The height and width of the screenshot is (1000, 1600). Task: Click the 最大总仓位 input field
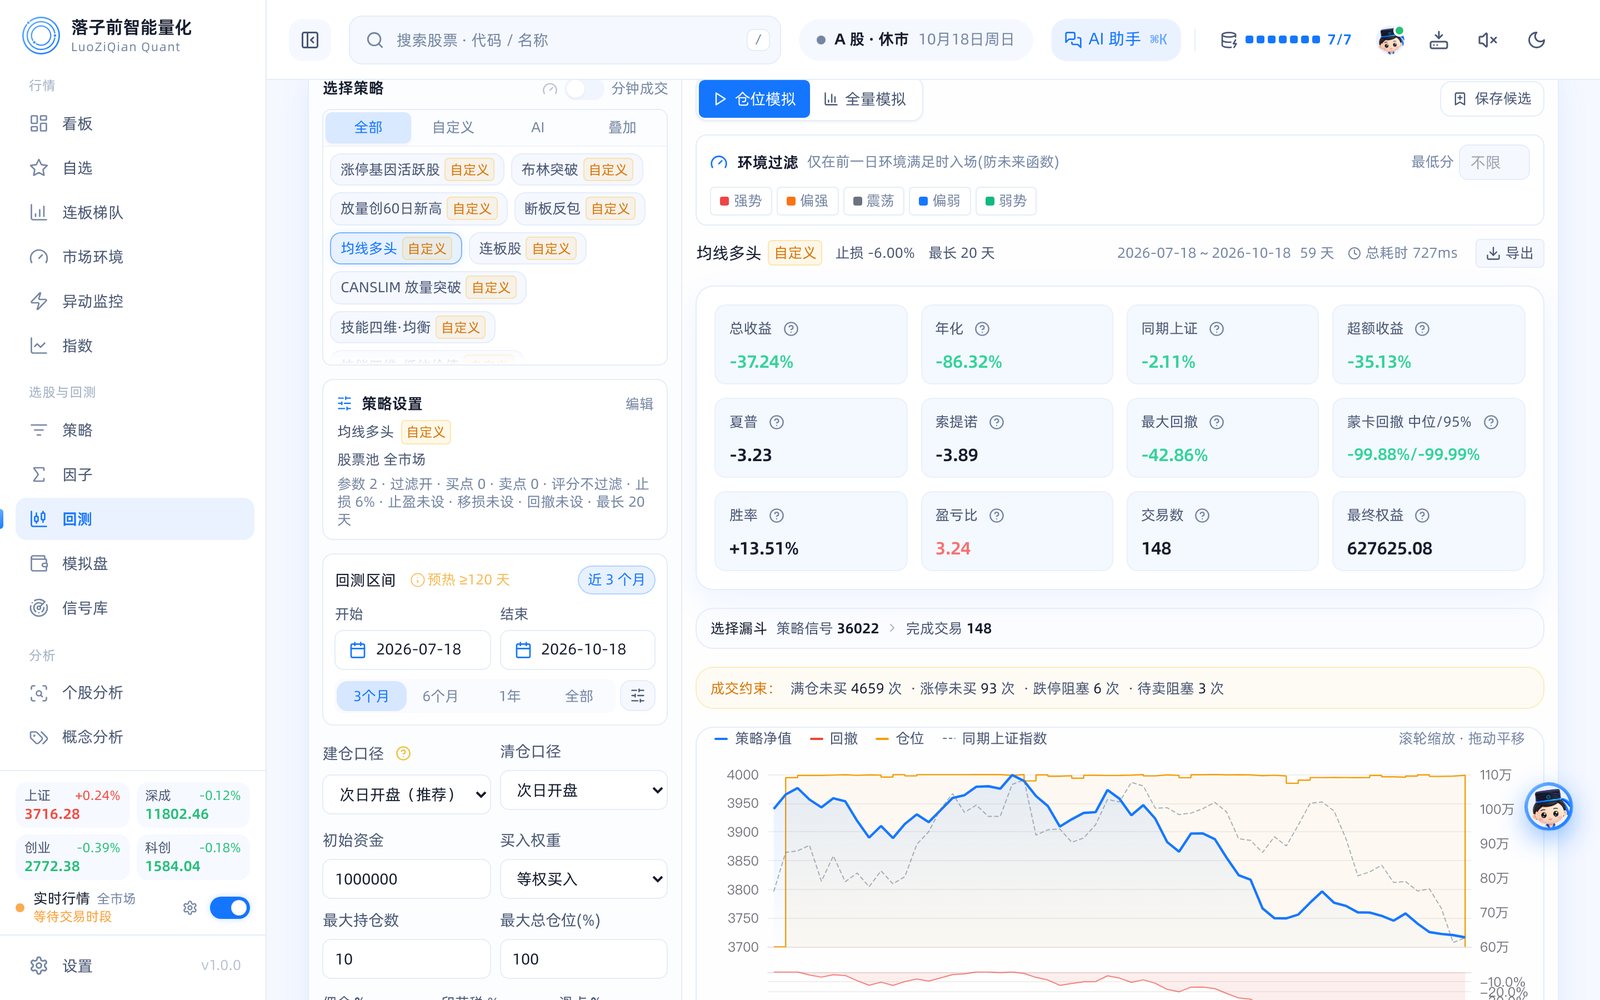(x=583, y=959)
